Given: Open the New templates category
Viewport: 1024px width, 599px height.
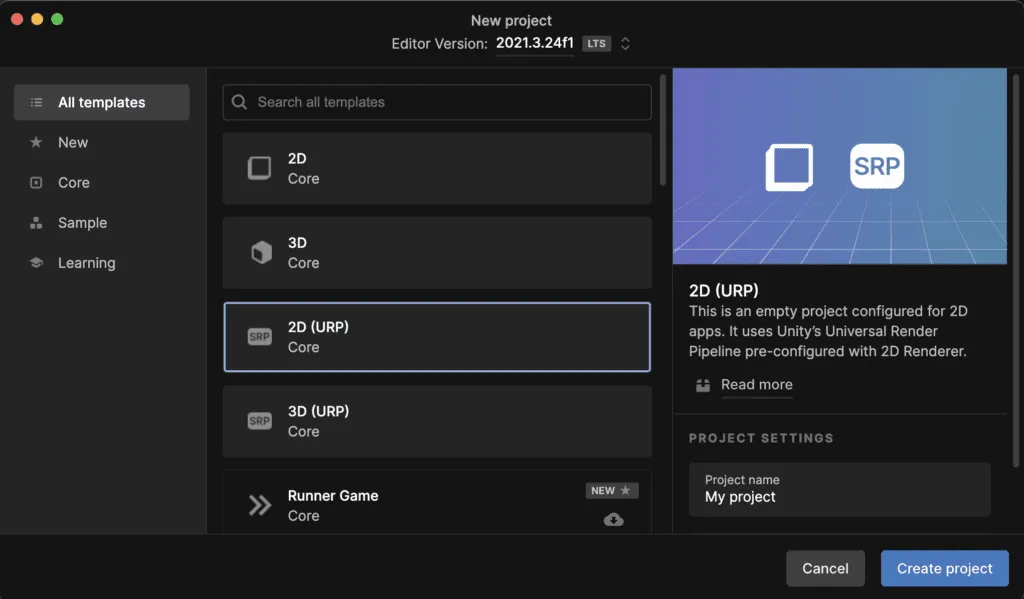Looking at the screenshot, I should point(72,142).
